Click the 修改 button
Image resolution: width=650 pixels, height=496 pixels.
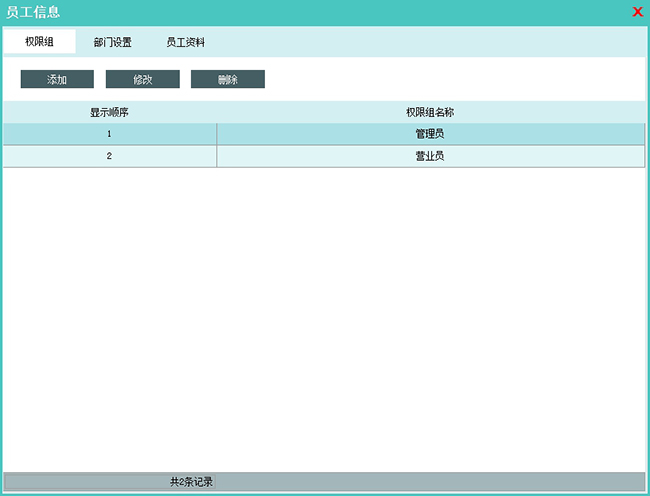[x=143, y=80]
